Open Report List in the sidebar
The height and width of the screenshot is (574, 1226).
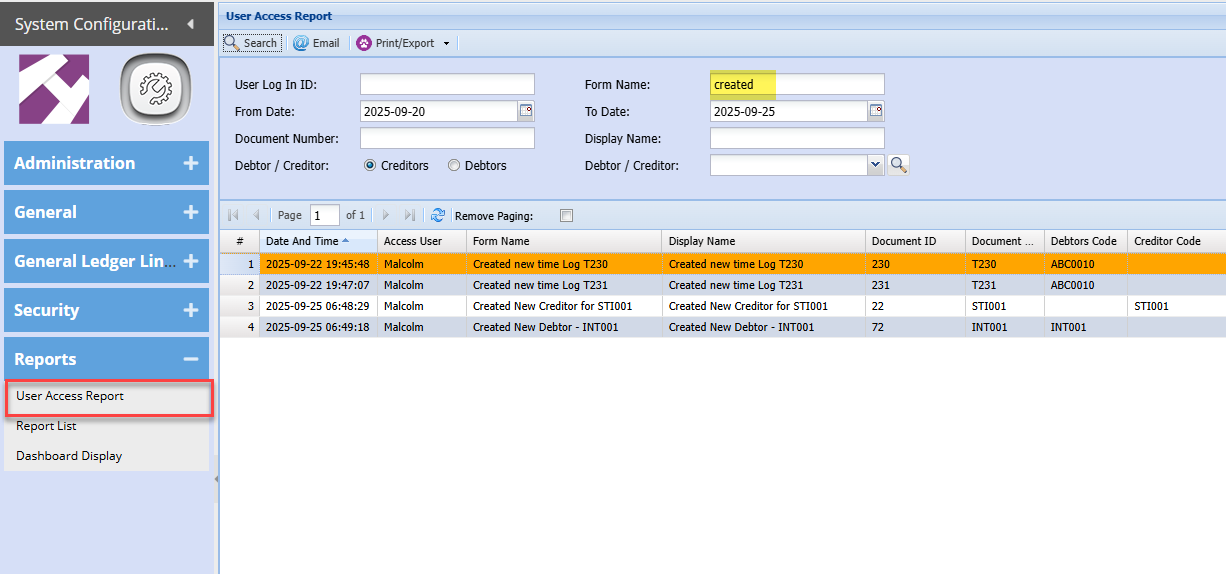pos(46,426)
